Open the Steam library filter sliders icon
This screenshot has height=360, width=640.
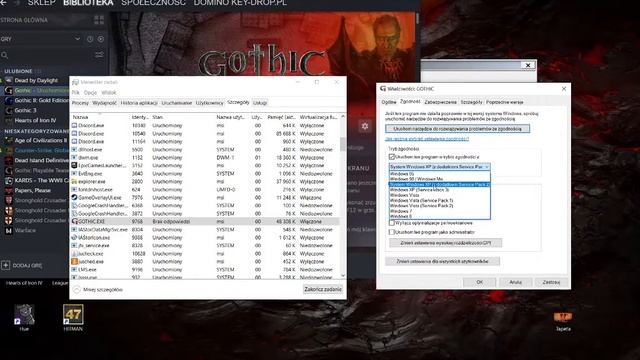coord(99,55)
